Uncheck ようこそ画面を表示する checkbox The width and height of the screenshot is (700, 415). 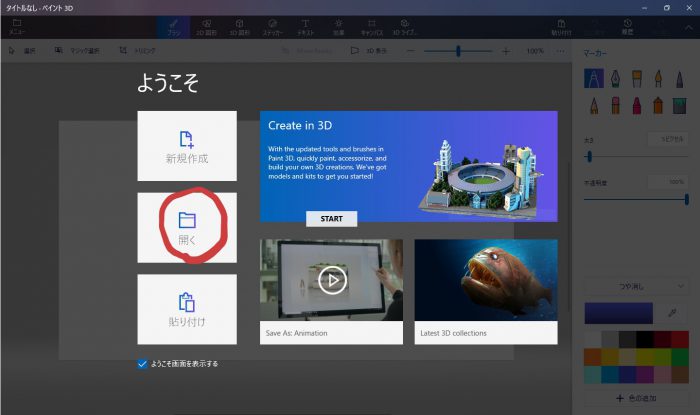[142, 364]
